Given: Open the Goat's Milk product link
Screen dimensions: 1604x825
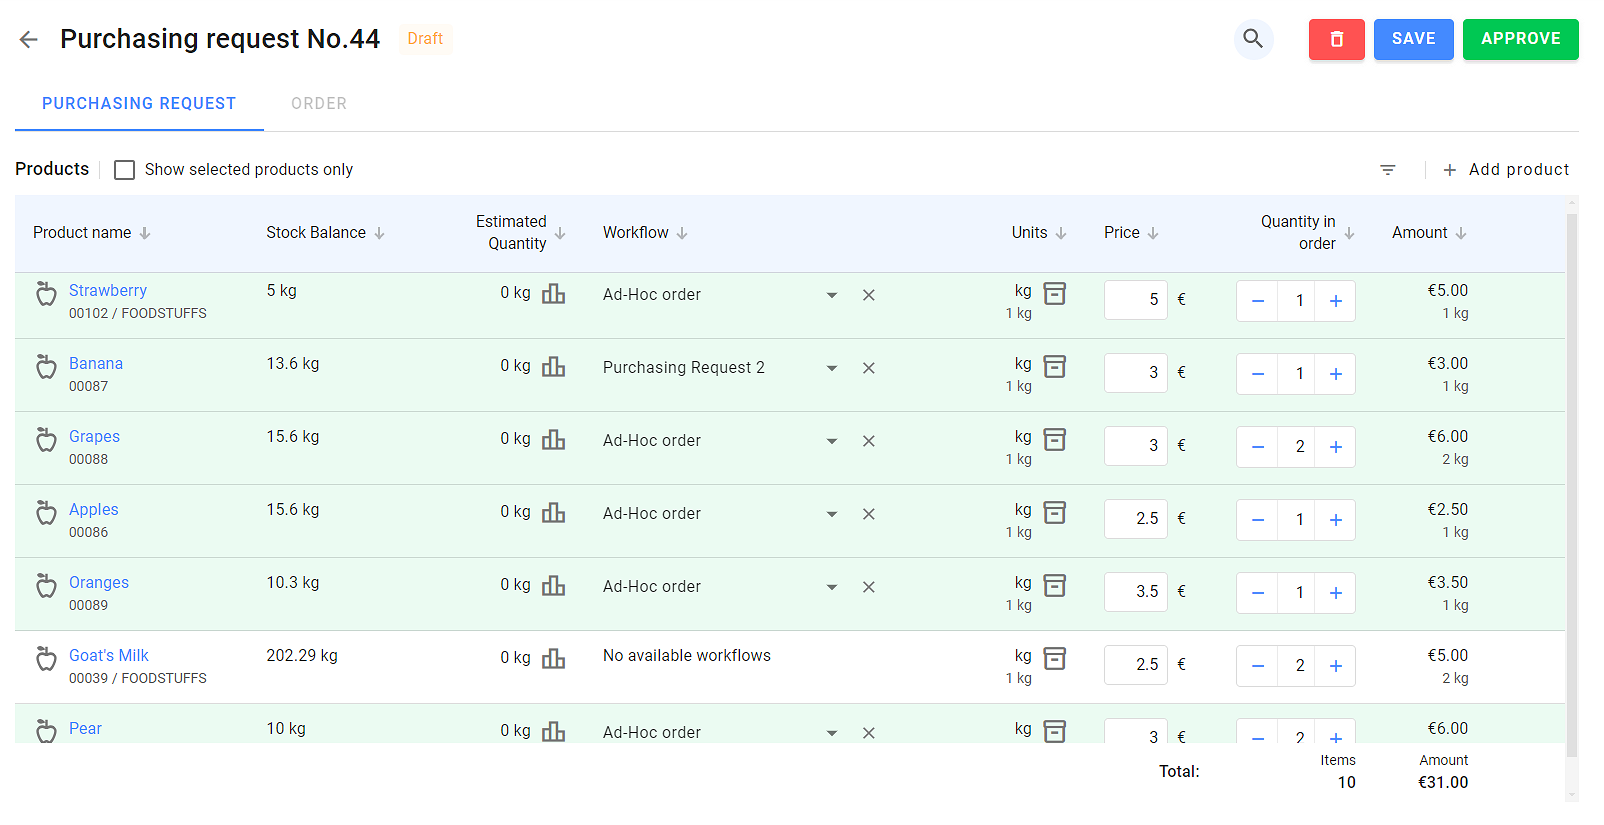Looking at the screenshot, I should pyautogui.click(x=108, y=656).
